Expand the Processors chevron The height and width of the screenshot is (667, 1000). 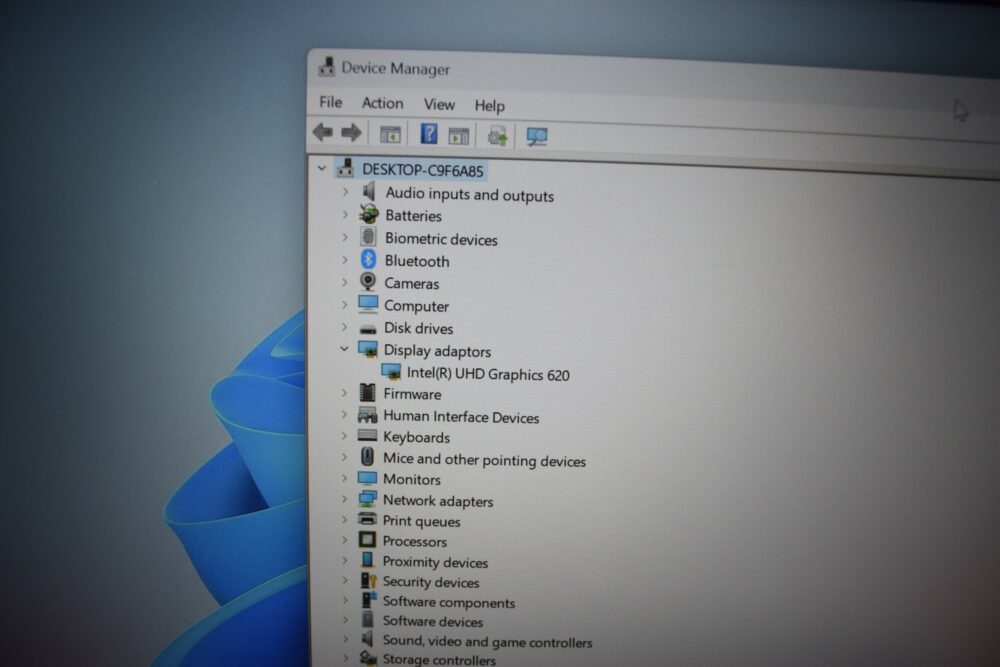pyautogui.click(x=344, y=539)
